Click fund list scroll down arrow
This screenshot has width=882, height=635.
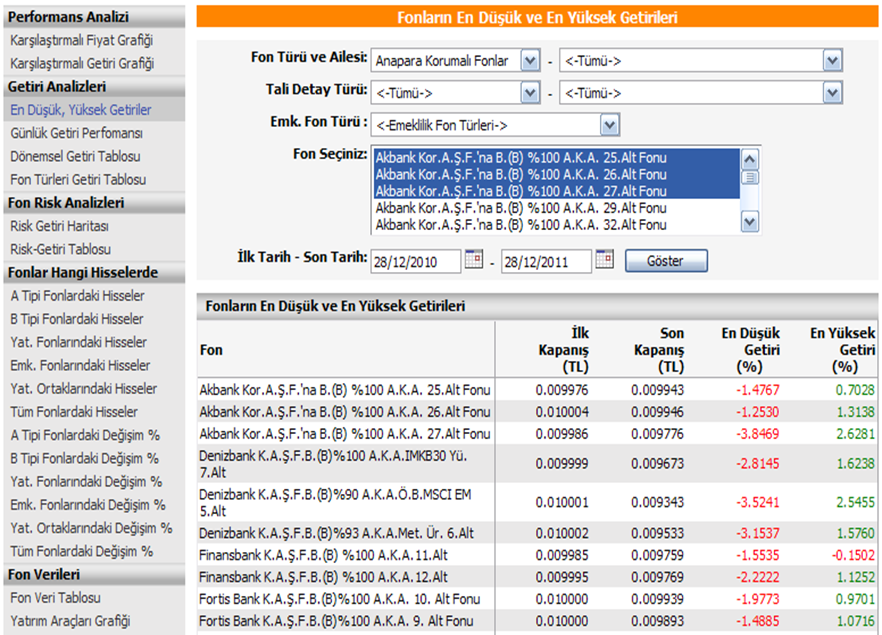point(750,222)
